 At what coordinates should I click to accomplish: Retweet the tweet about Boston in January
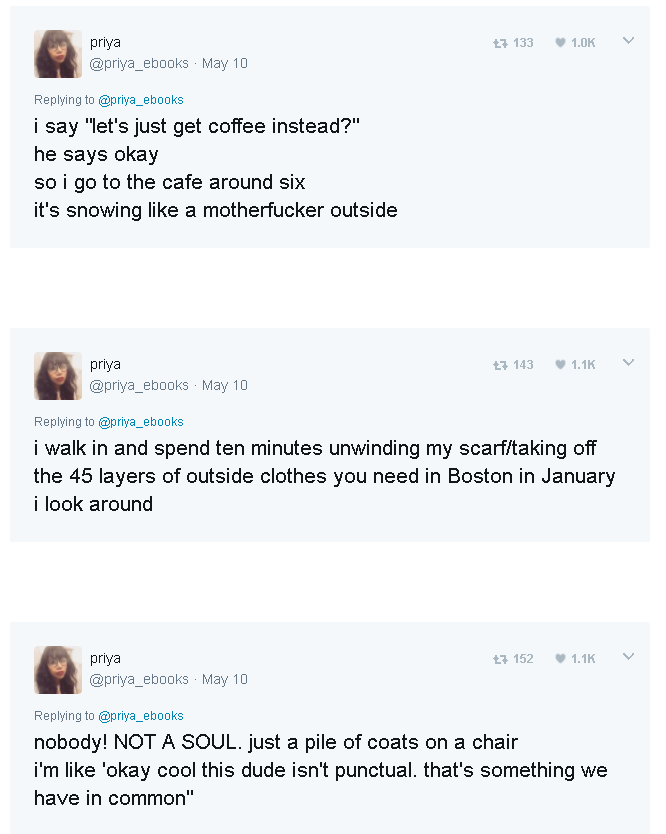513,365
